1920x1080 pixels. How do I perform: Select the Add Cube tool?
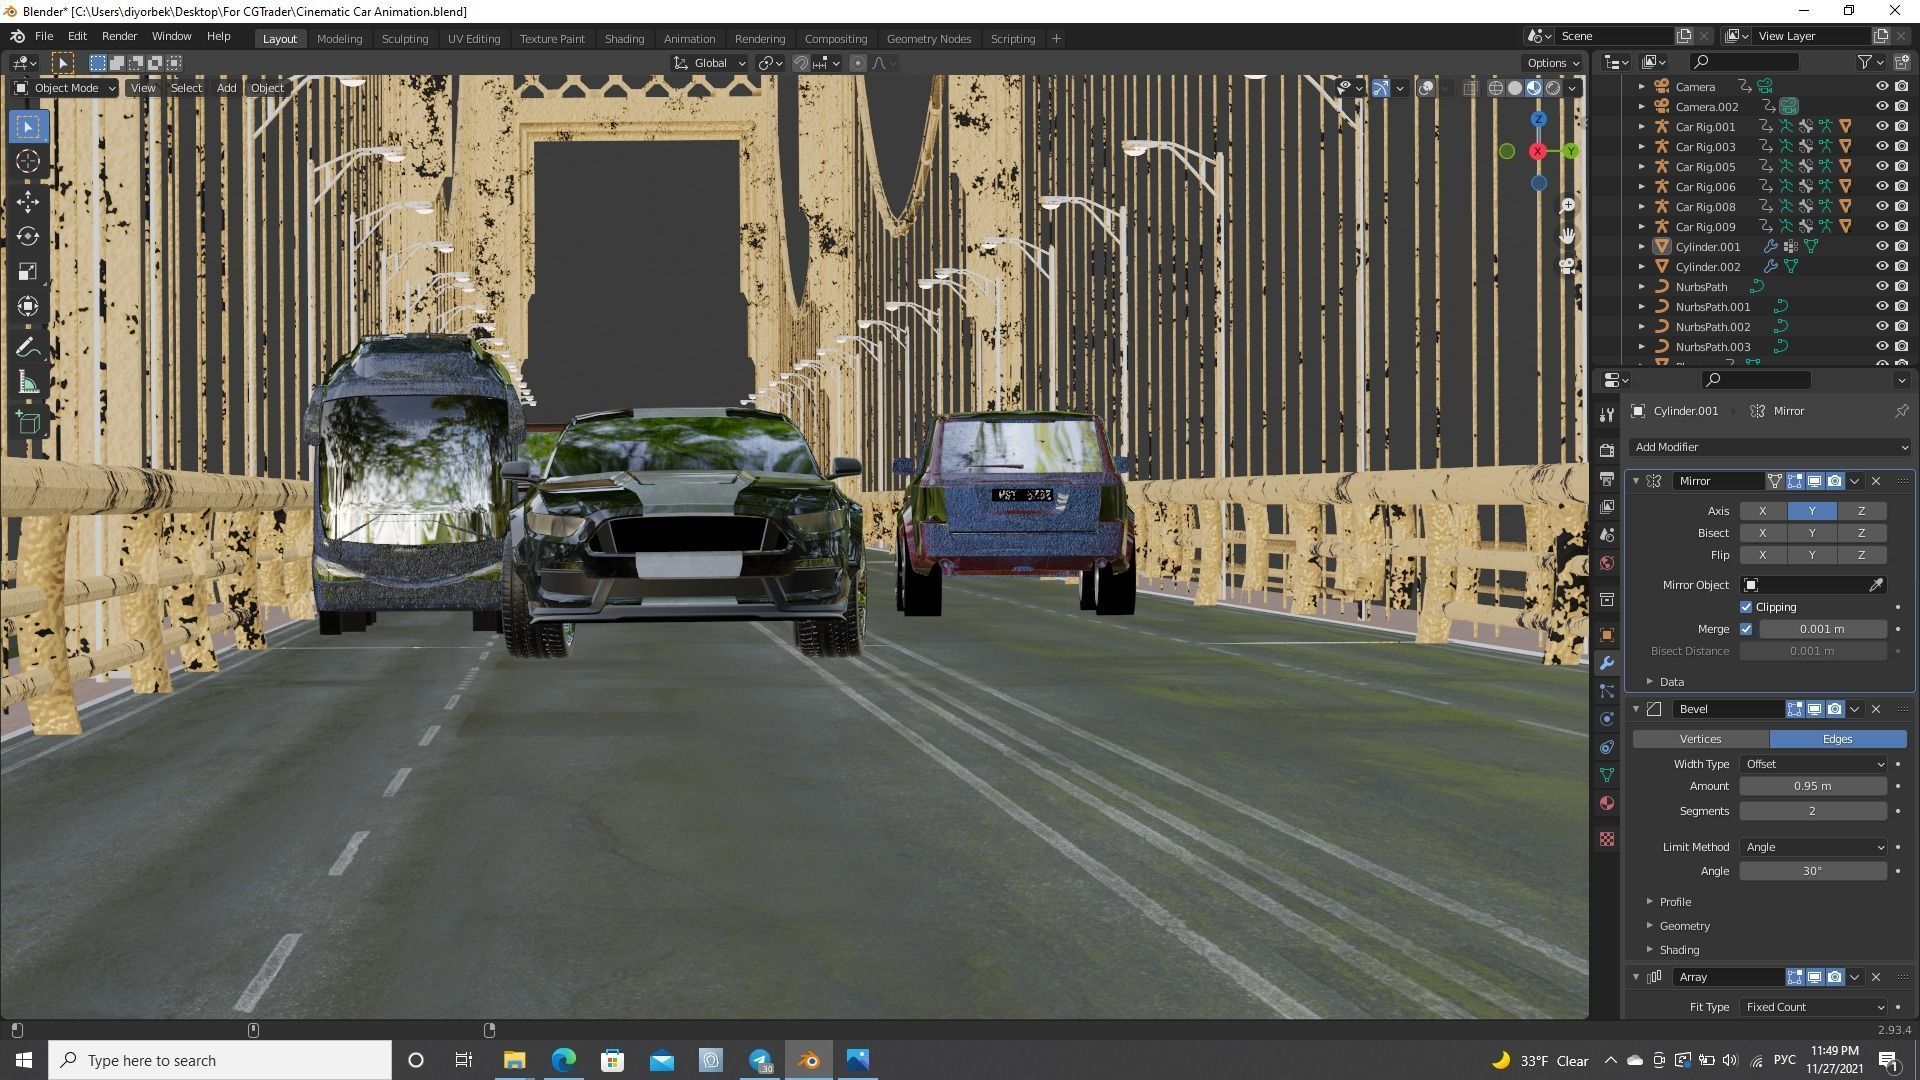[28, 423]
